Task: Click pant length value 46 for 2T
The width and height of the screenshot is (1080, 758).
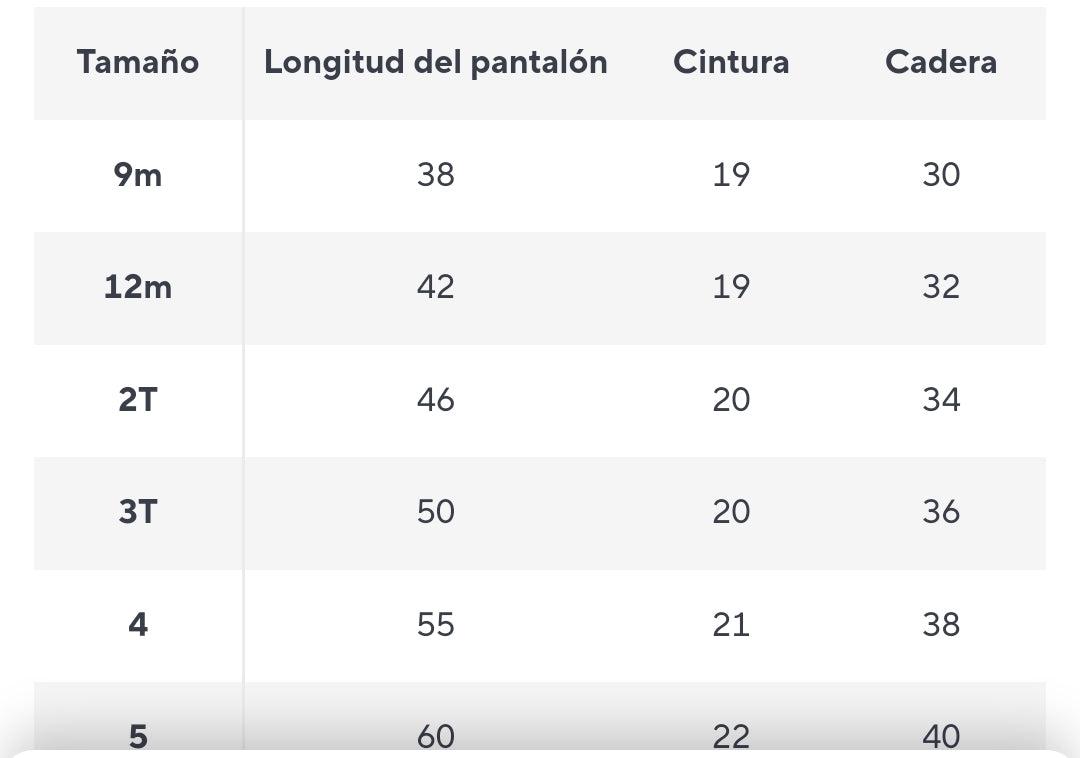Action: pyautogui.click(x=435, y=400)
